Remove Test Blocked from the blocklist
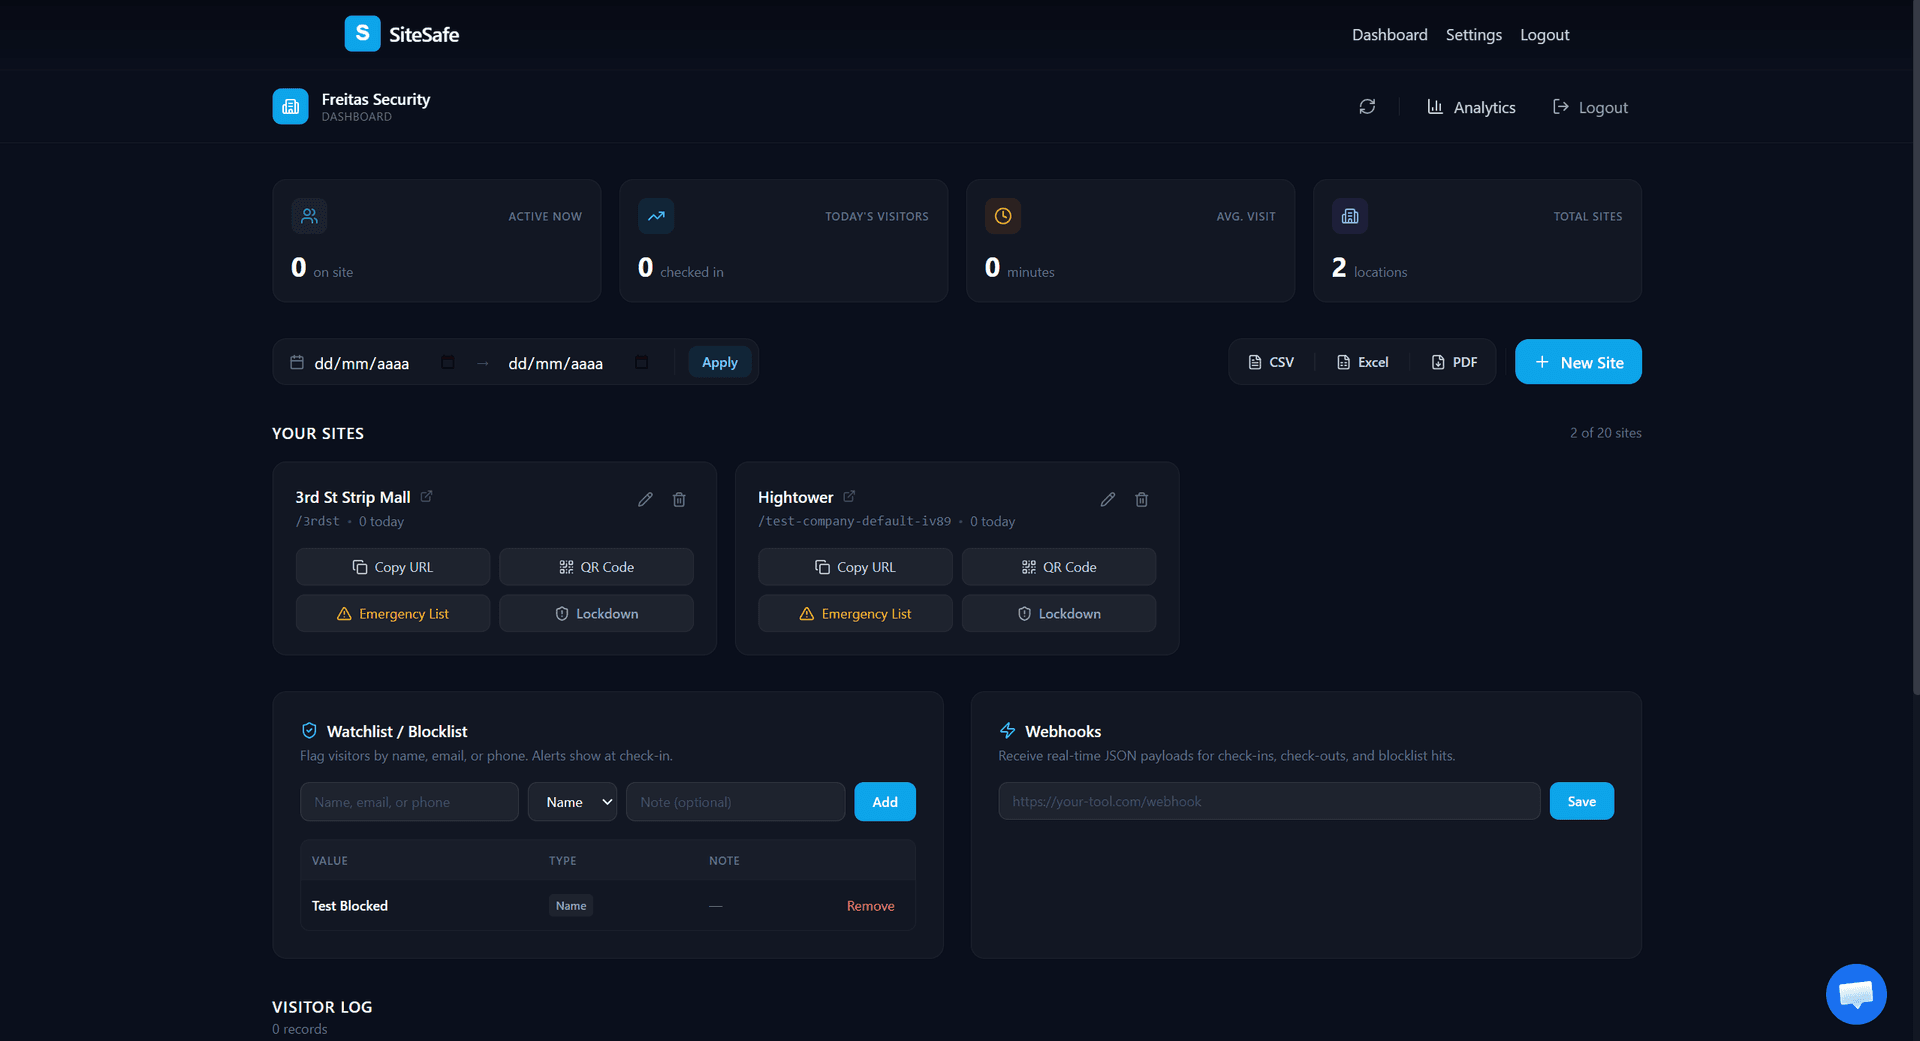This screenshot has width=1920, height=1041. coord(871,906)
